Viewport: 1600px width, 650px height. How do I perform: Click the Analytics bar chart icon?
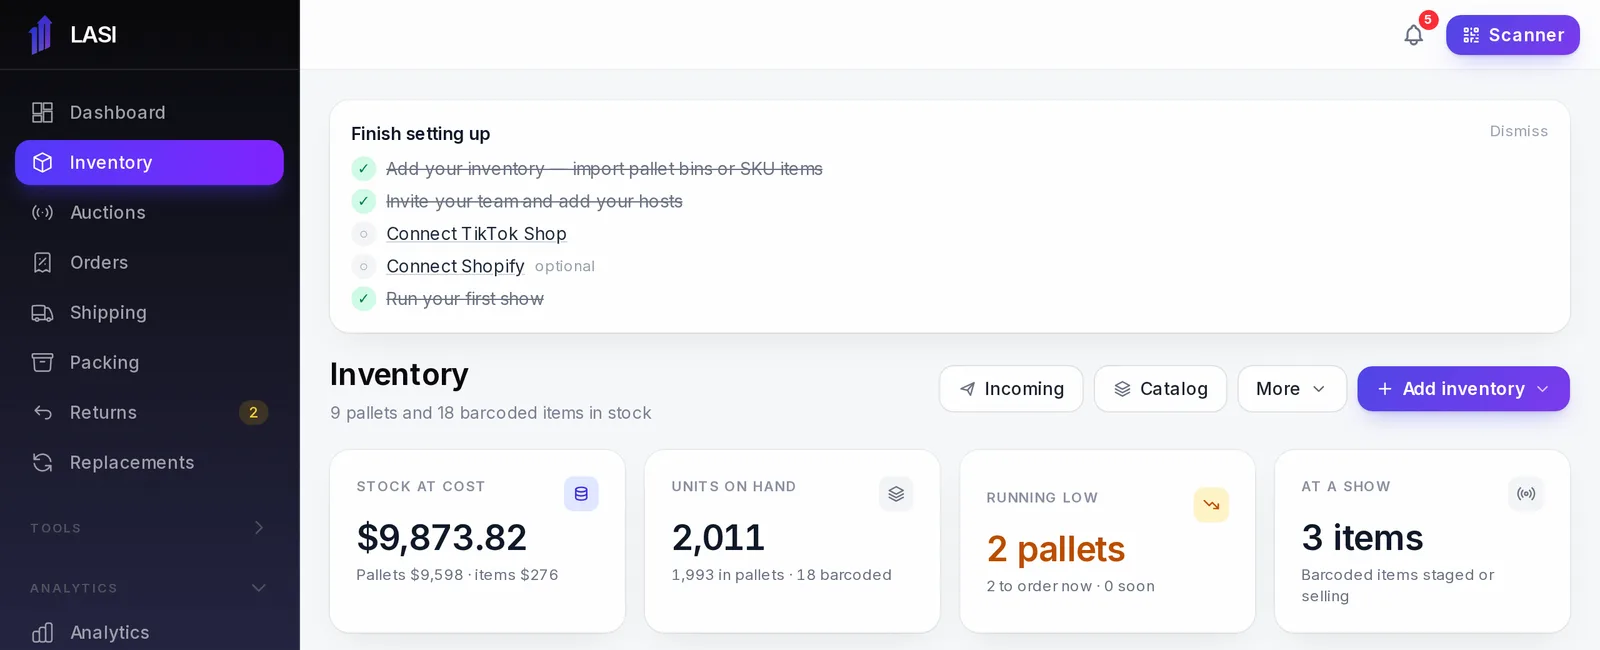click(x=42, y=633)
